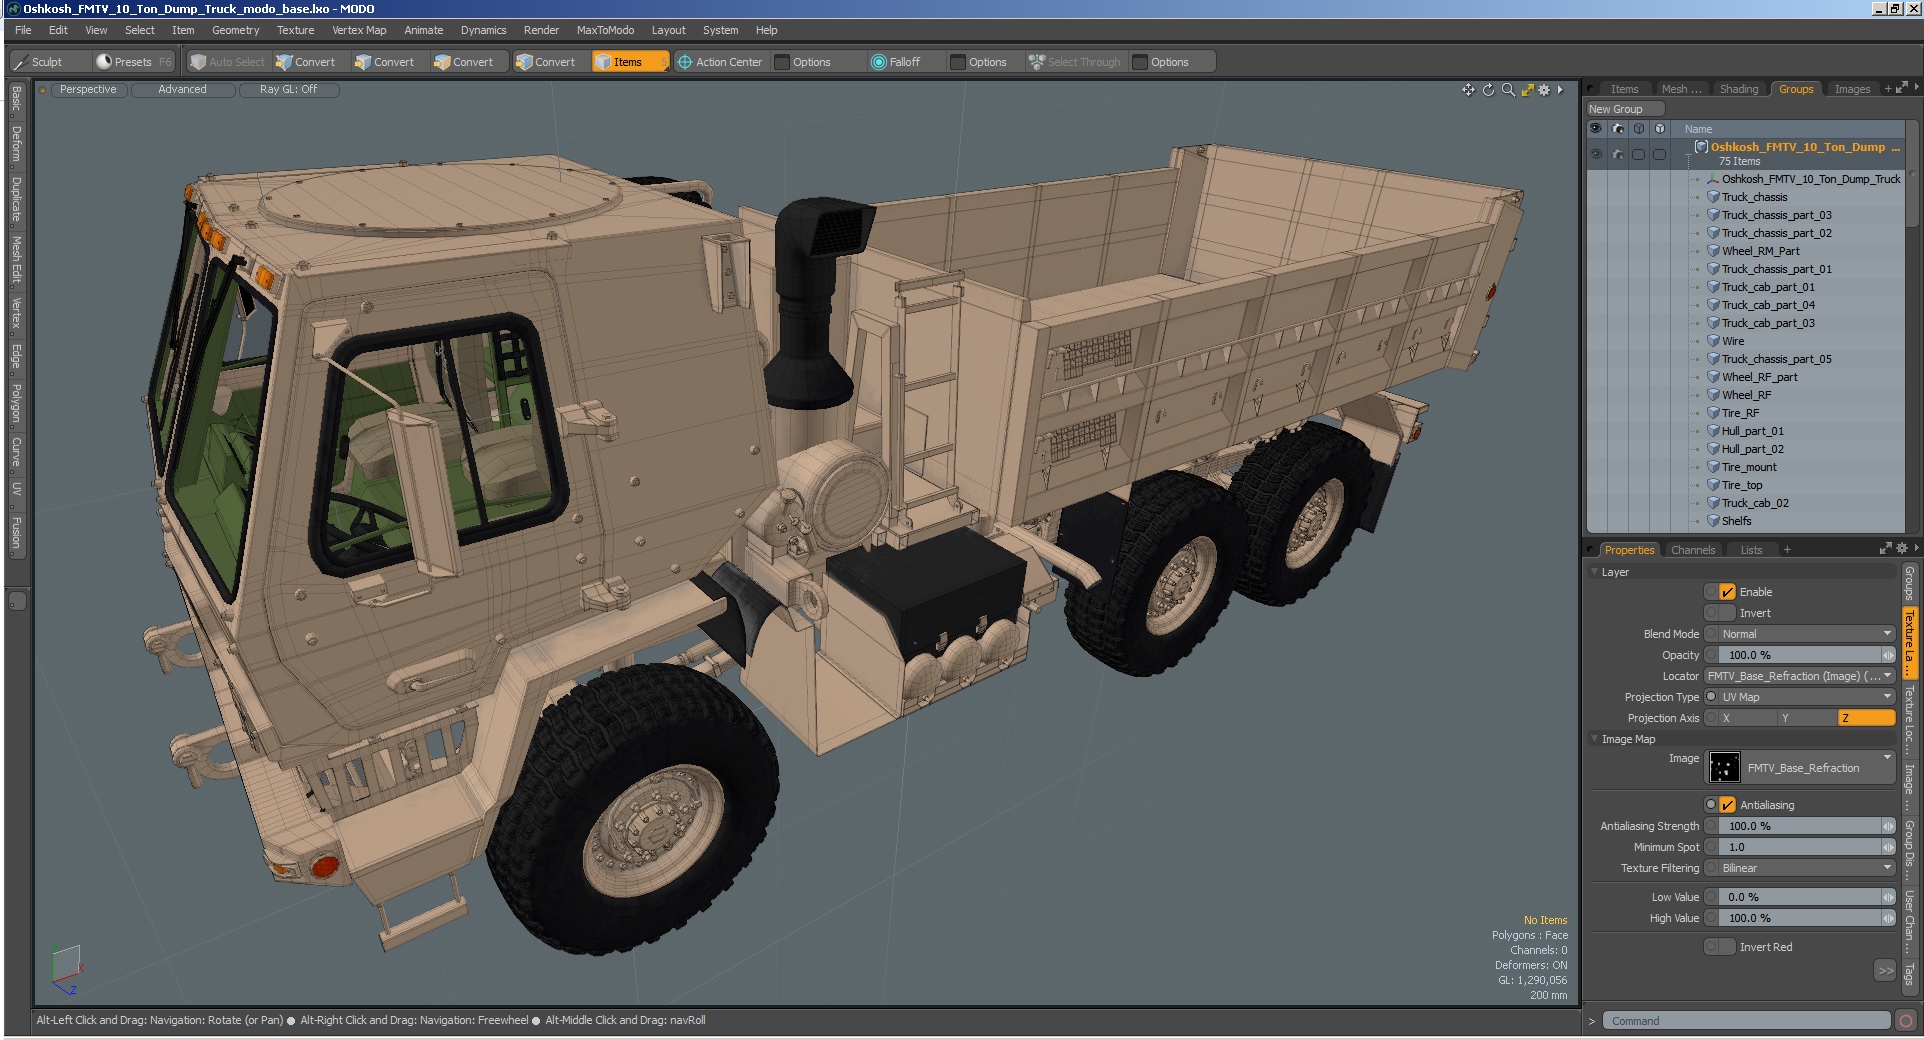The height and width of the screenshot is (1040, 1924).
Task: Switch to the Shading tab
Action: coord(1739,89)
